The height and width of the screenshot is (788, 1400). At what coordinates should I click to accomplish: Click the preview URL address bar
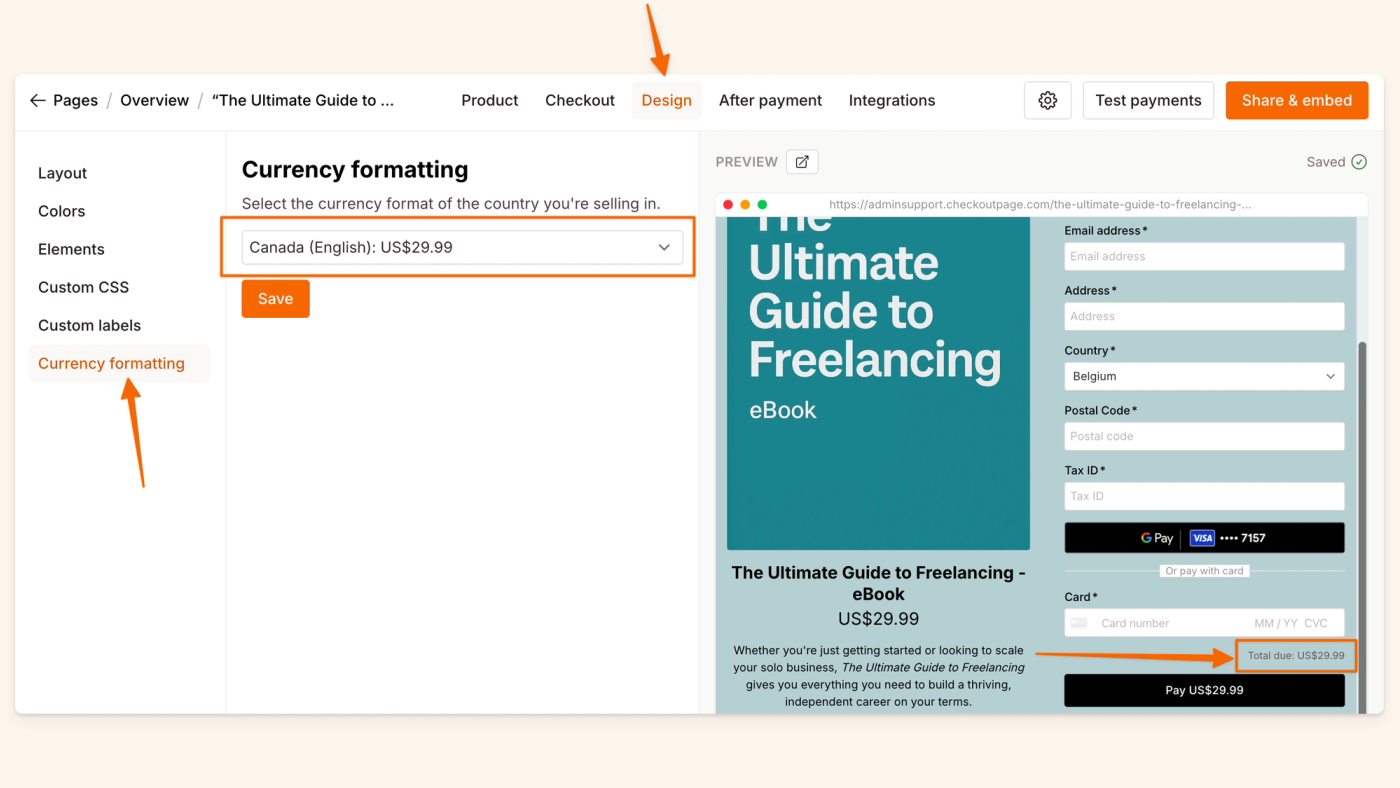(x=1040, y=204)
